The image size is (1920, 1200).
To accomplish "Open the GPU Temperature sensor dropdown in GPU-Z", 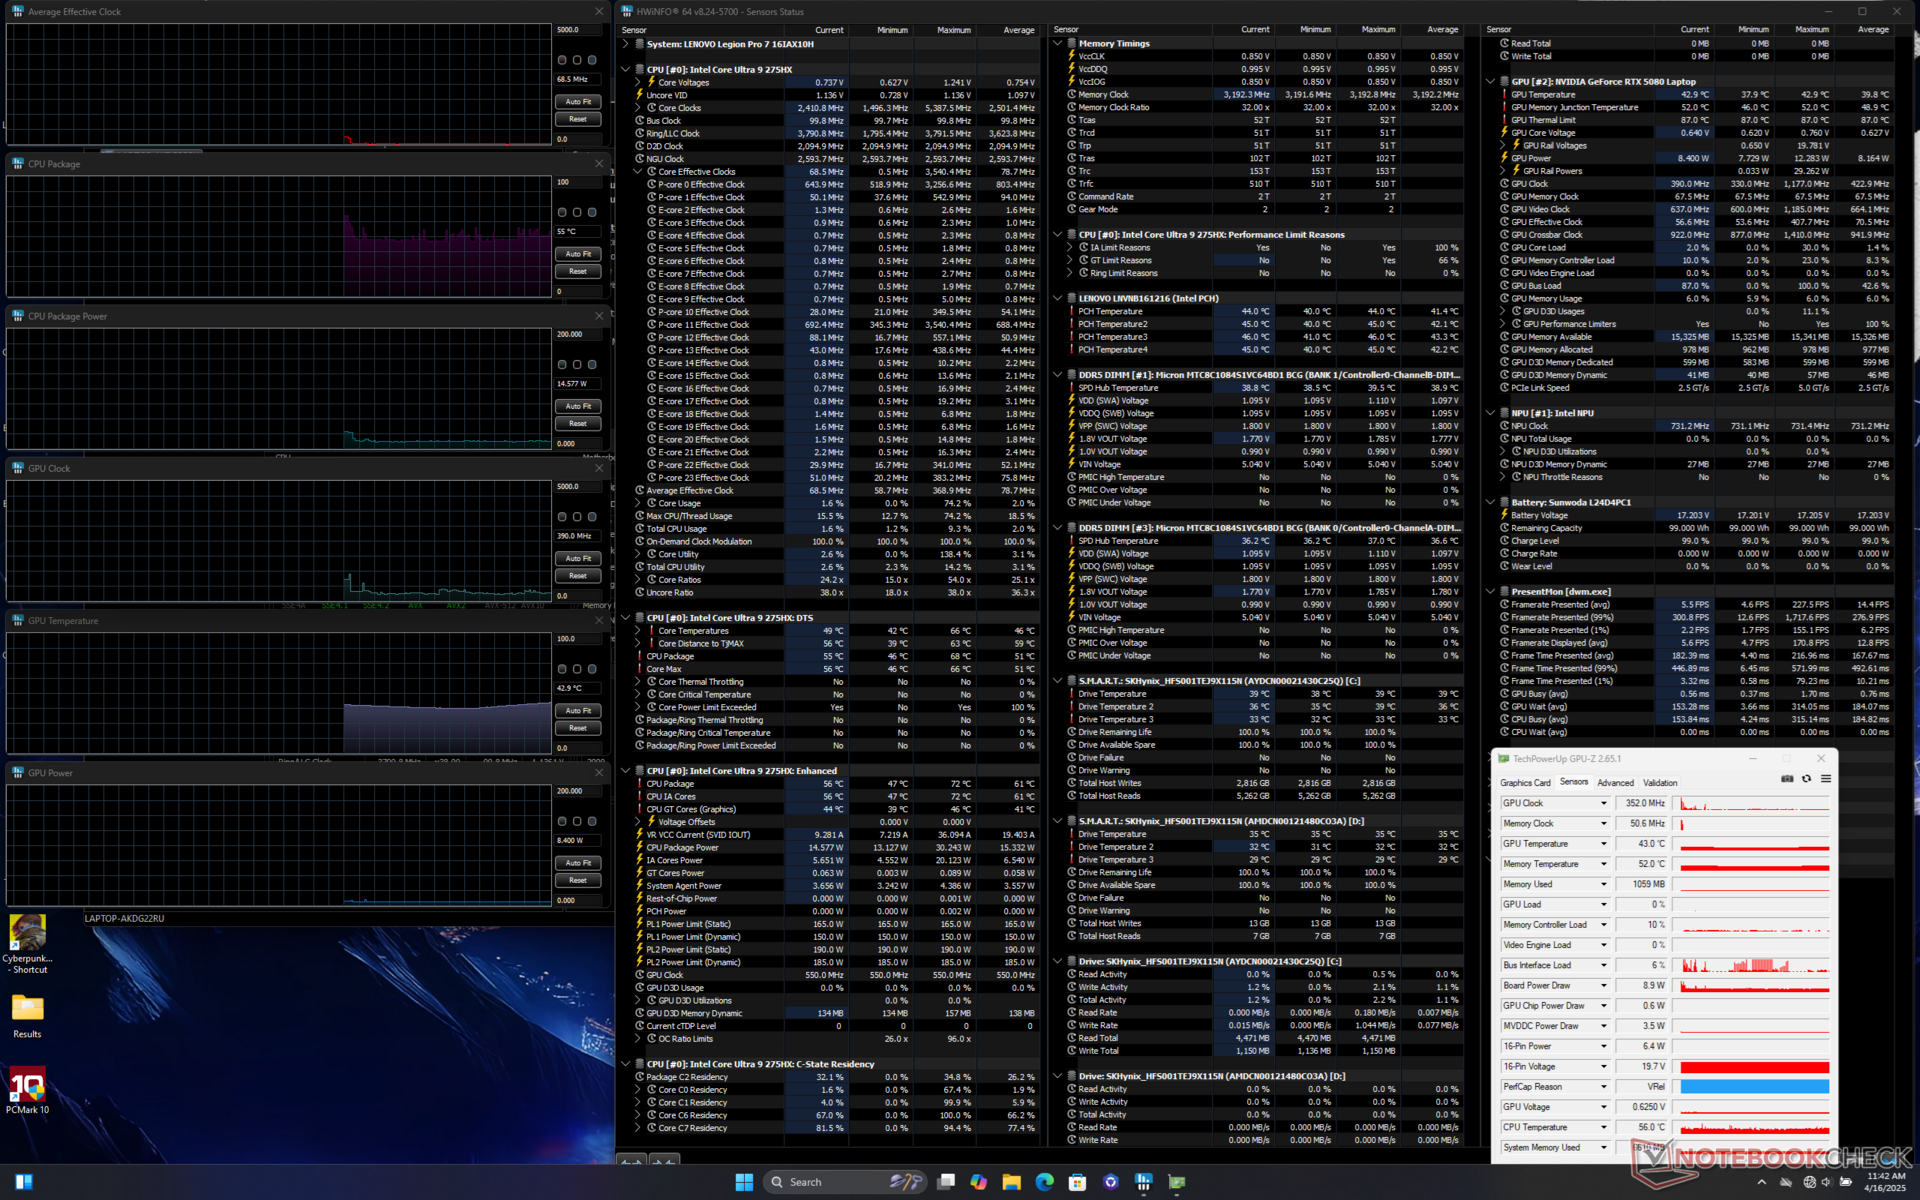I will coord(1603,844).
